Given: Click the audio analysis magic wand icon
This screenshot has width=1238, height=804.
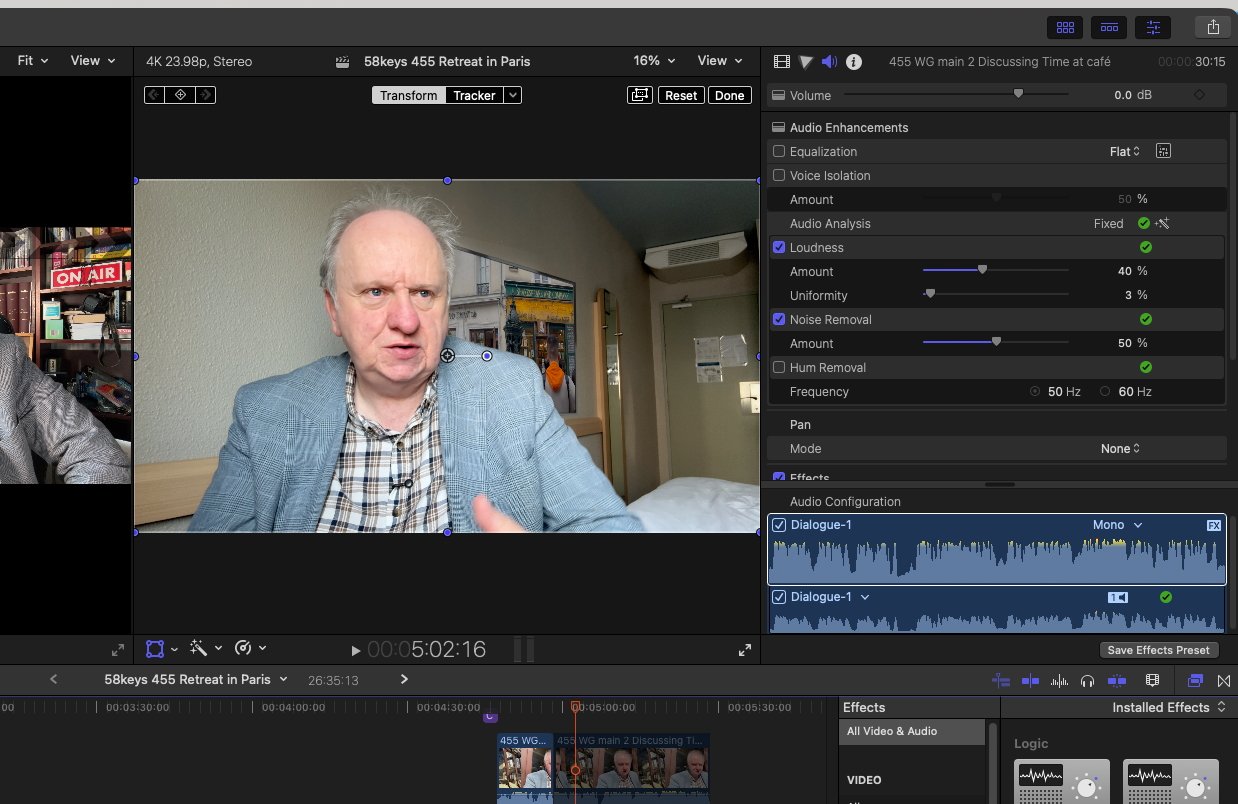Looking at the screenshot, I should (1162, 224).
